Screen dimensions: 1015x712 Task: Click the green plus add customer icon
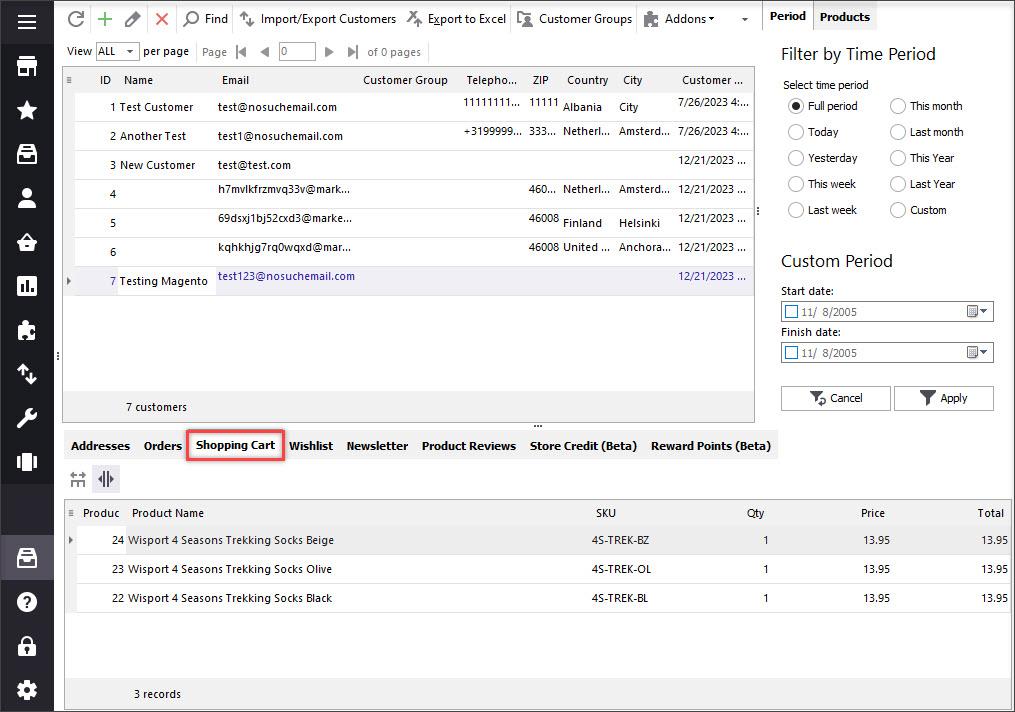(x=104, y=18)
